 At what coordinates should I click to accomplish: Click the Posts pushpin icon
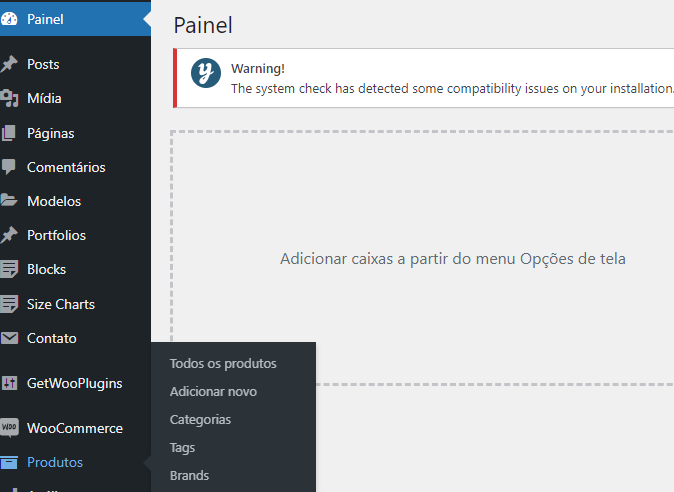[x=10, y=64]
